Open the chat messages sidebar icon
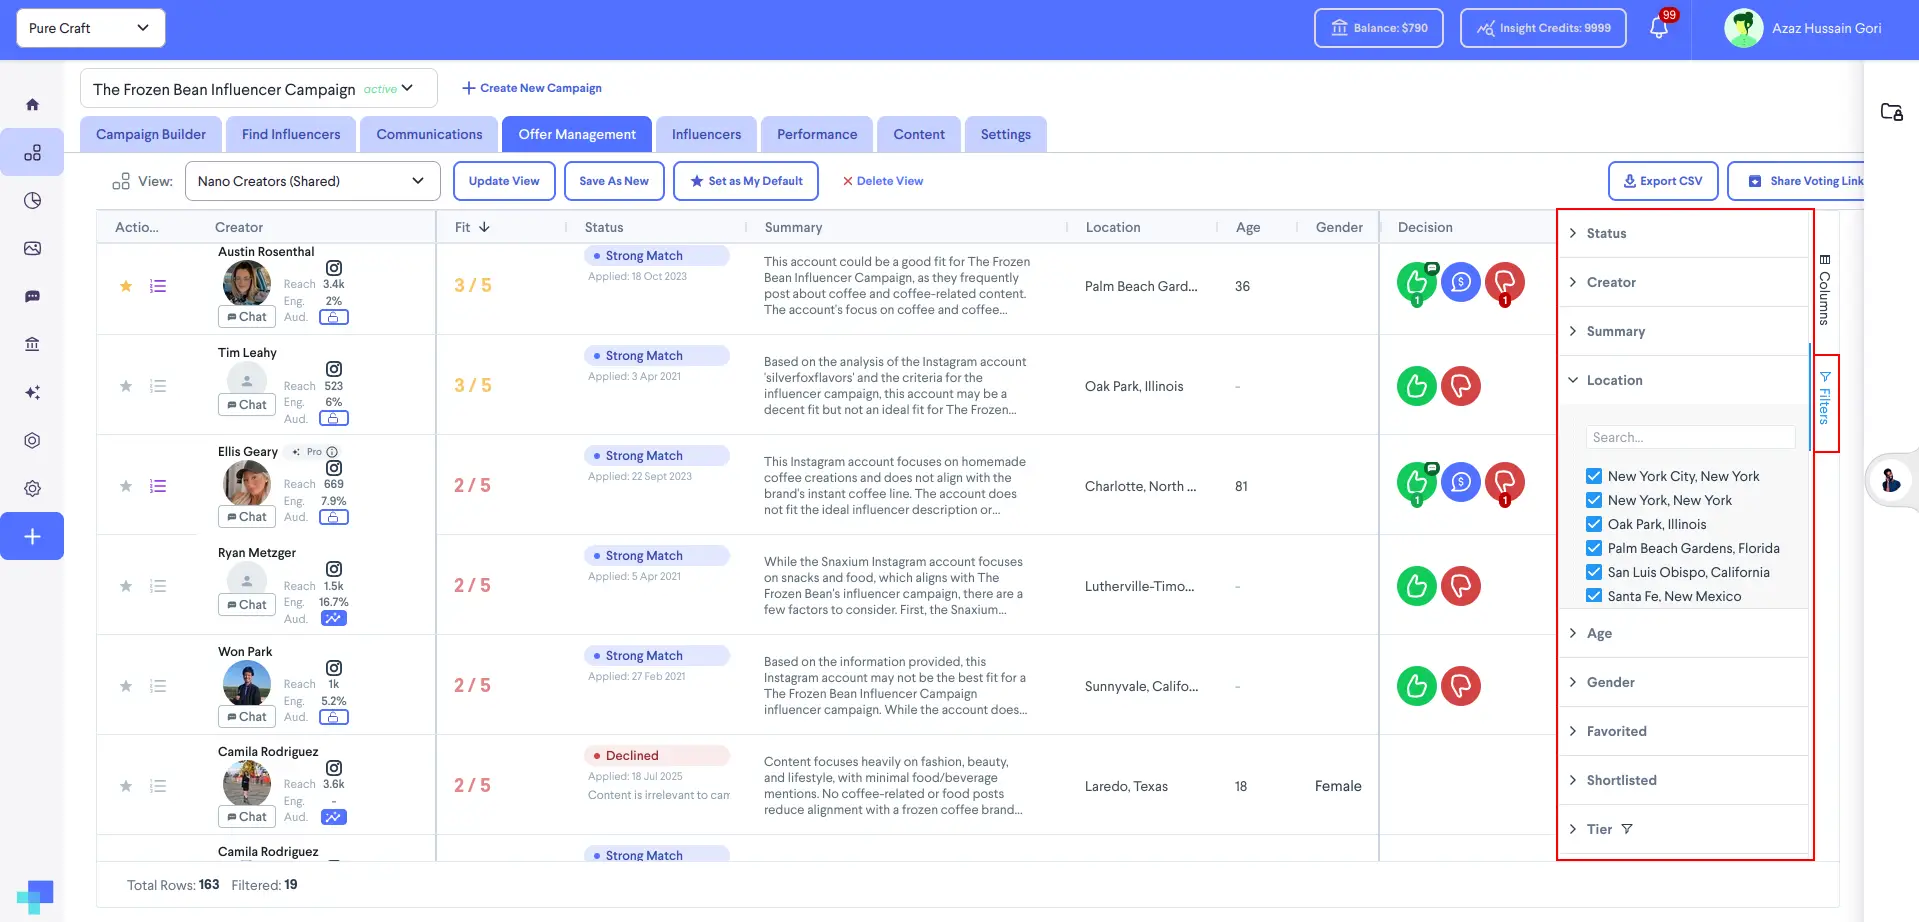The image size is (1919, 922). [32, 296]
